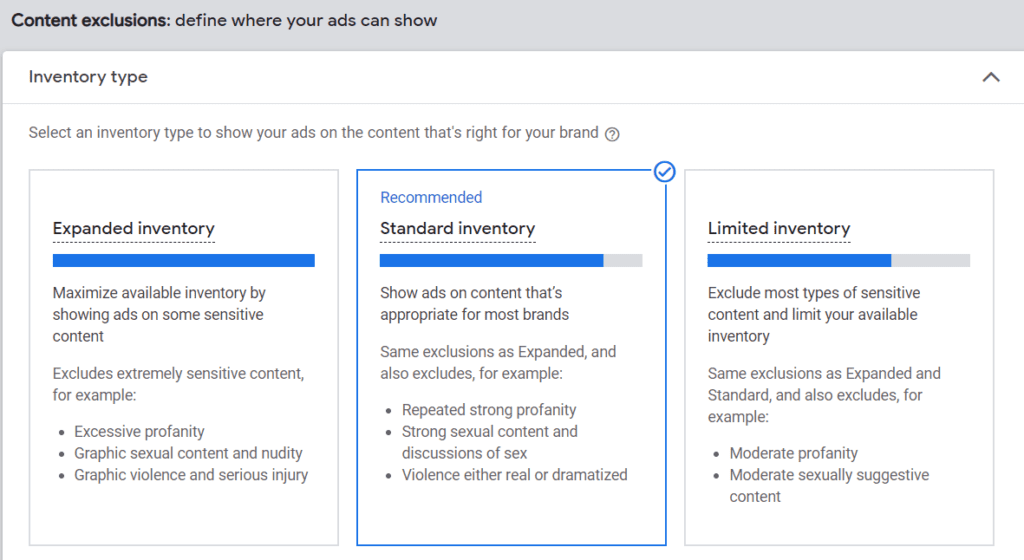Click 'Maximize available inventory' description
The image size is (1024, 560).
click(x=159, y=315)
